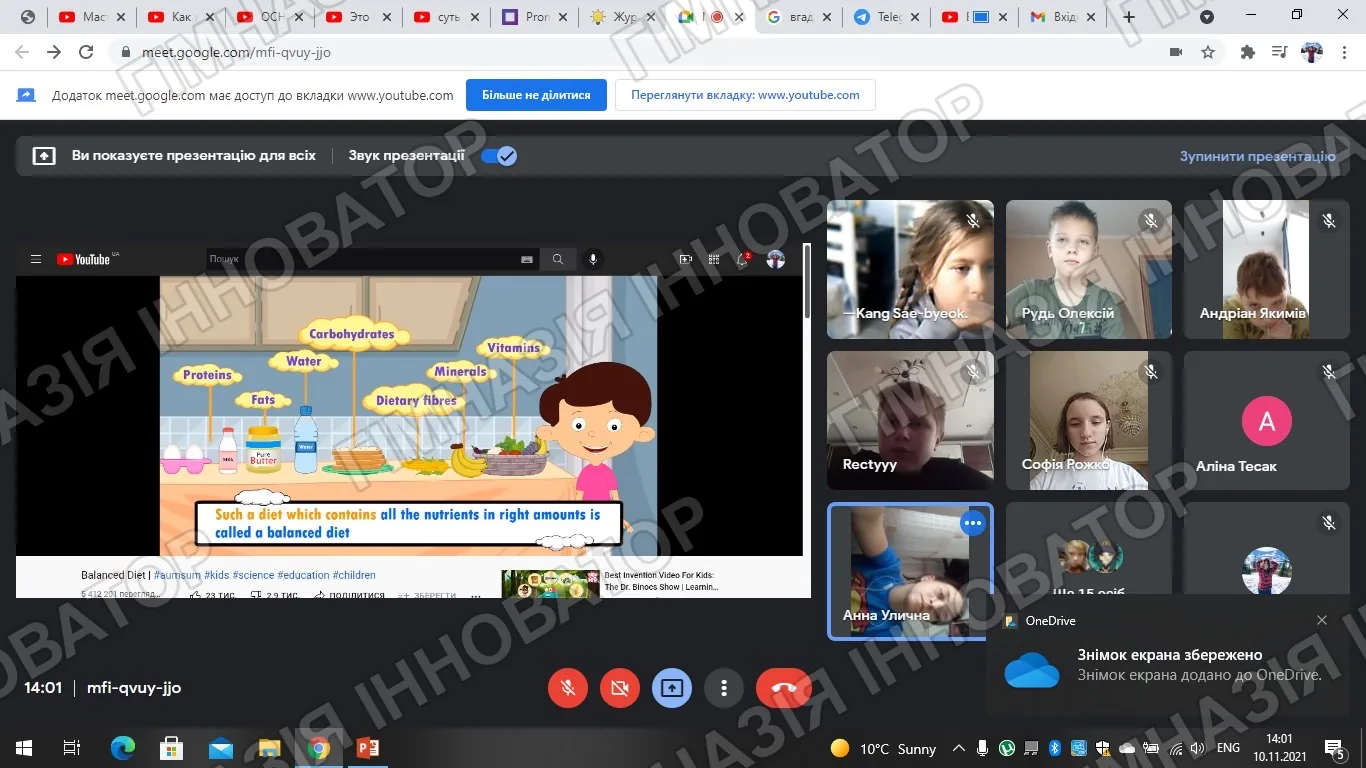Click the present screen icon in call controls
Viewport: 1366px width, 768px height.
pos(672,688)
